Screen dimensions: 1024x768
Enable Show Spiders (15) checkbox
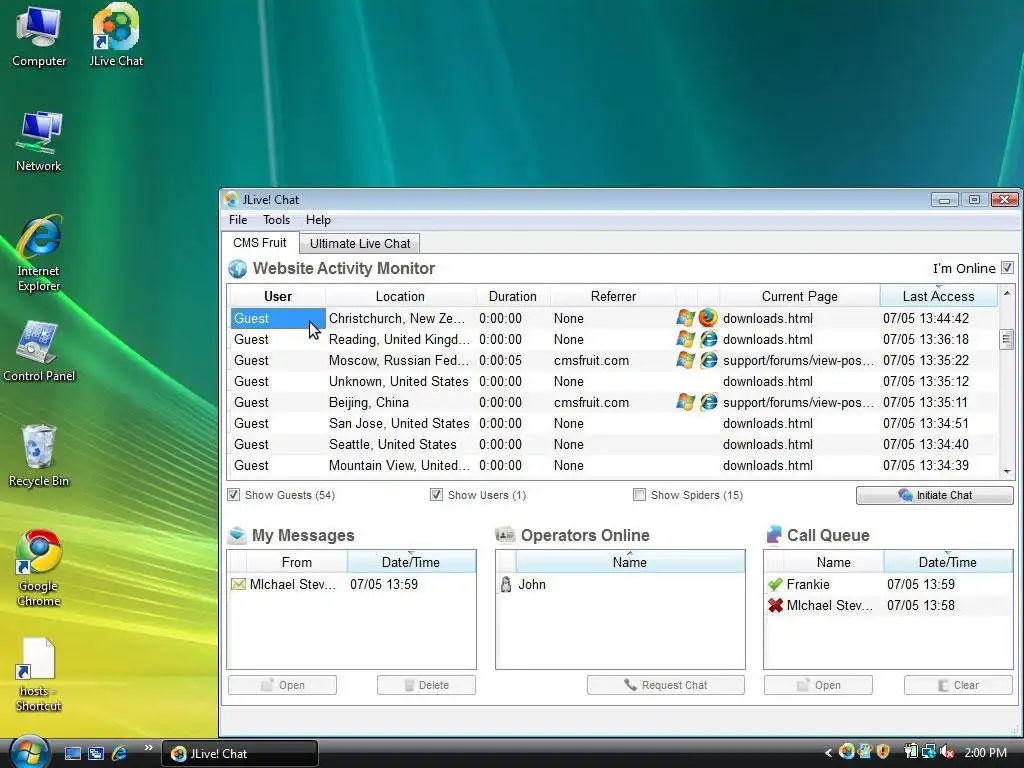tap(640, 495)
